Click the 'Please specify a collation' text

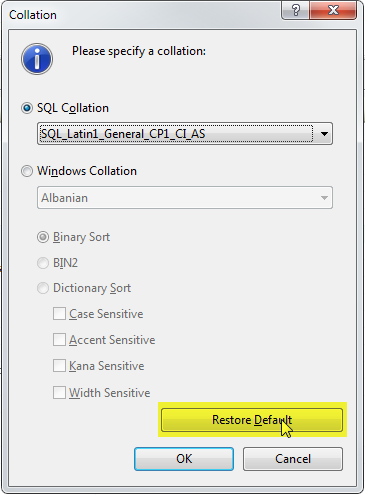point(139,51)
